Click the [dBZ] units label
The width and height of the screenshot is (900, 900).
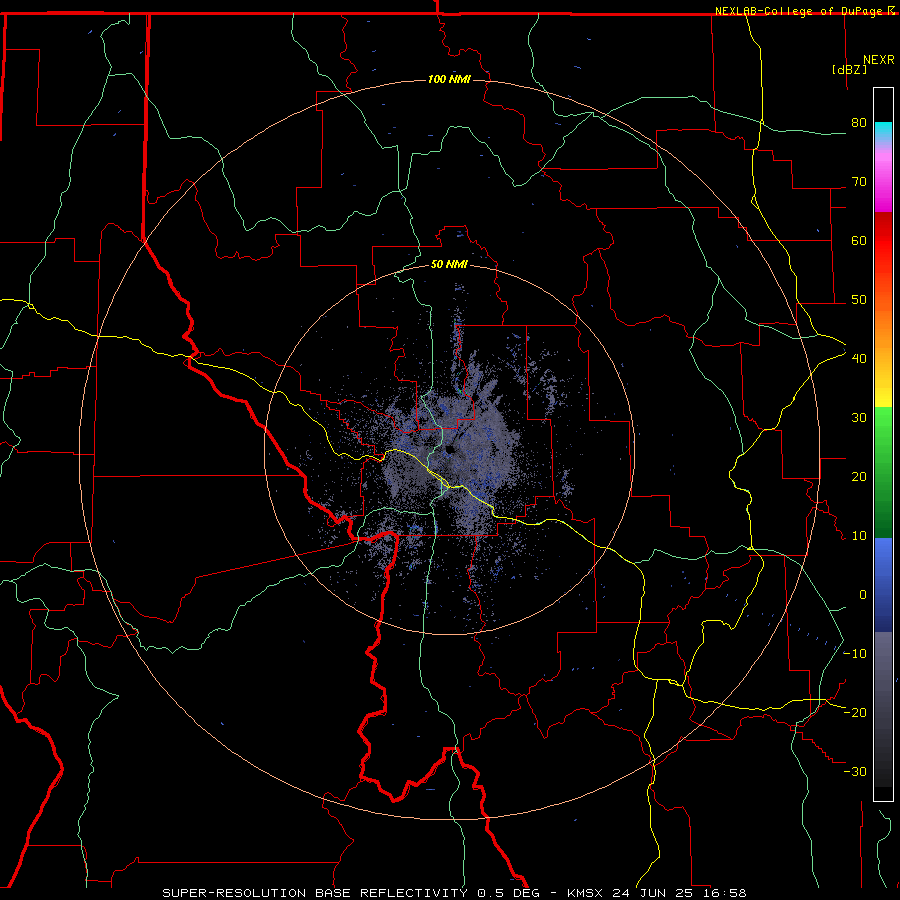coord(849,69)
